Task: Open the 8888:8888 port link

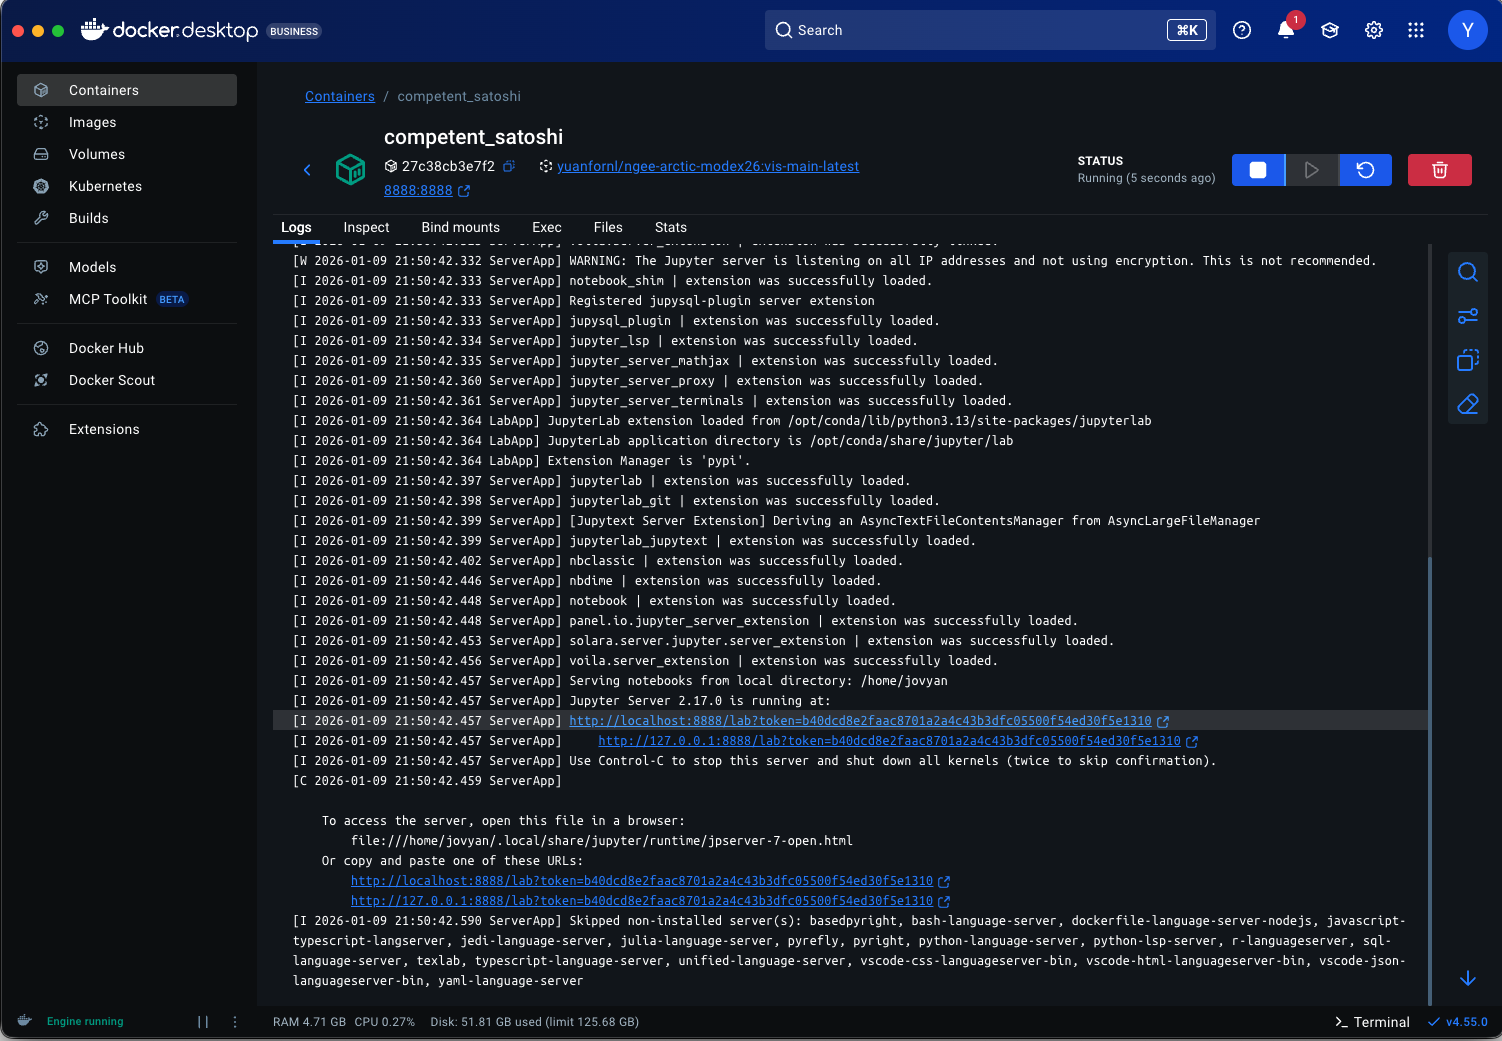Action: point(419,190)
